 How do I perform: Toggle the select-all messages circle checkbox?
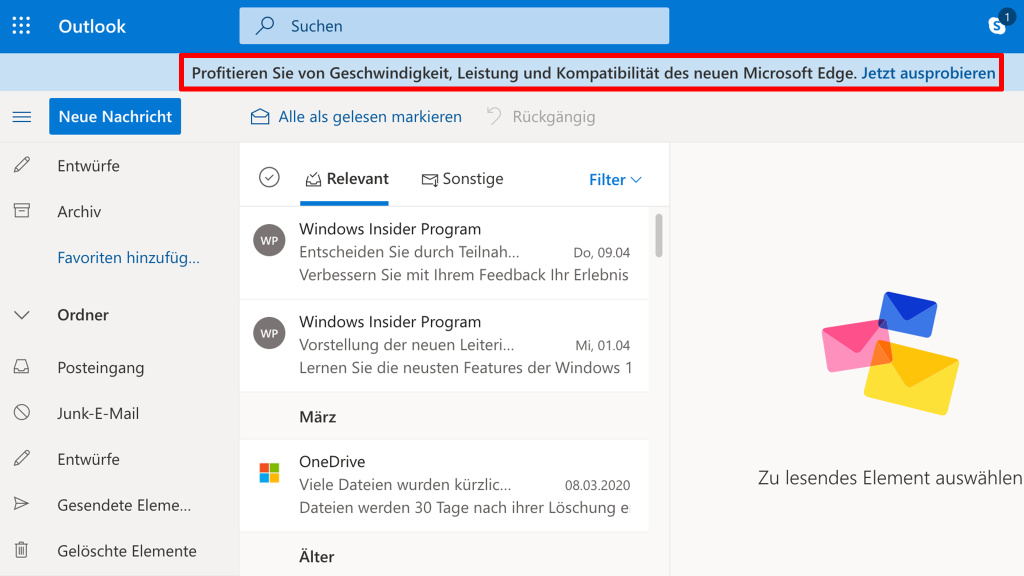point(269,178)
